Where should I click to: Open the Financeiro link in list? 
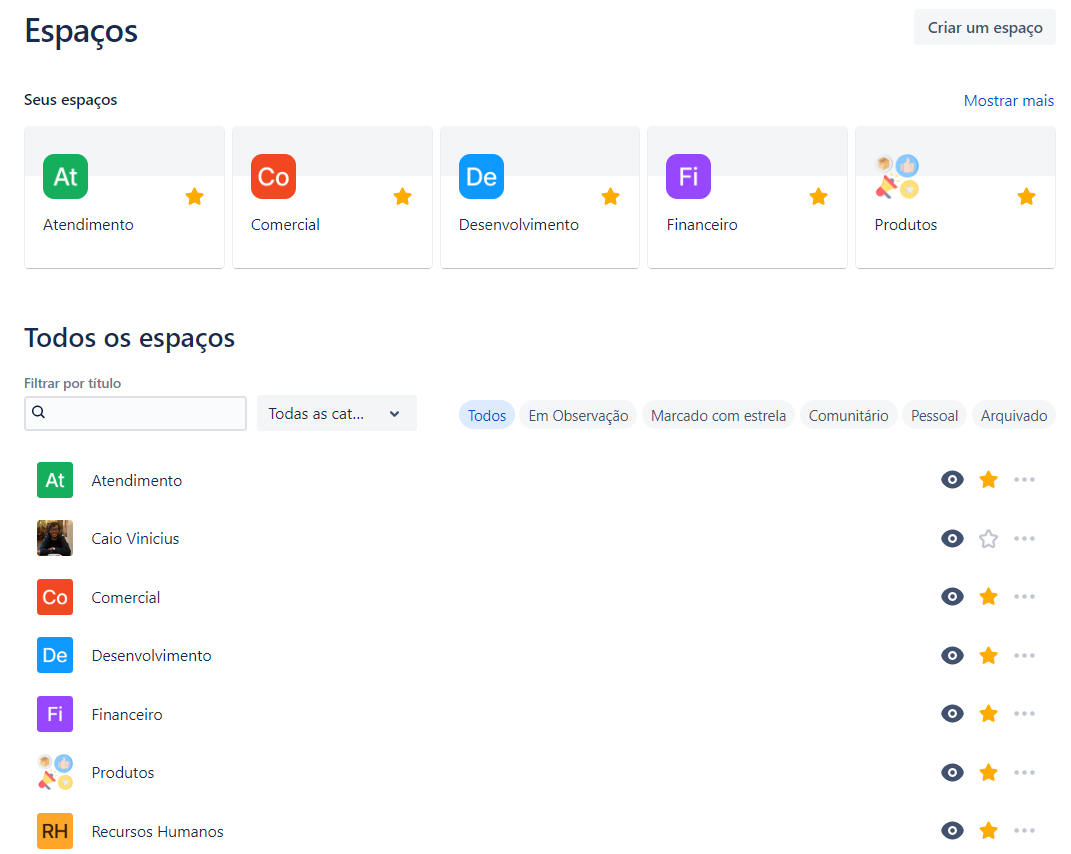(x=127, y=714)
